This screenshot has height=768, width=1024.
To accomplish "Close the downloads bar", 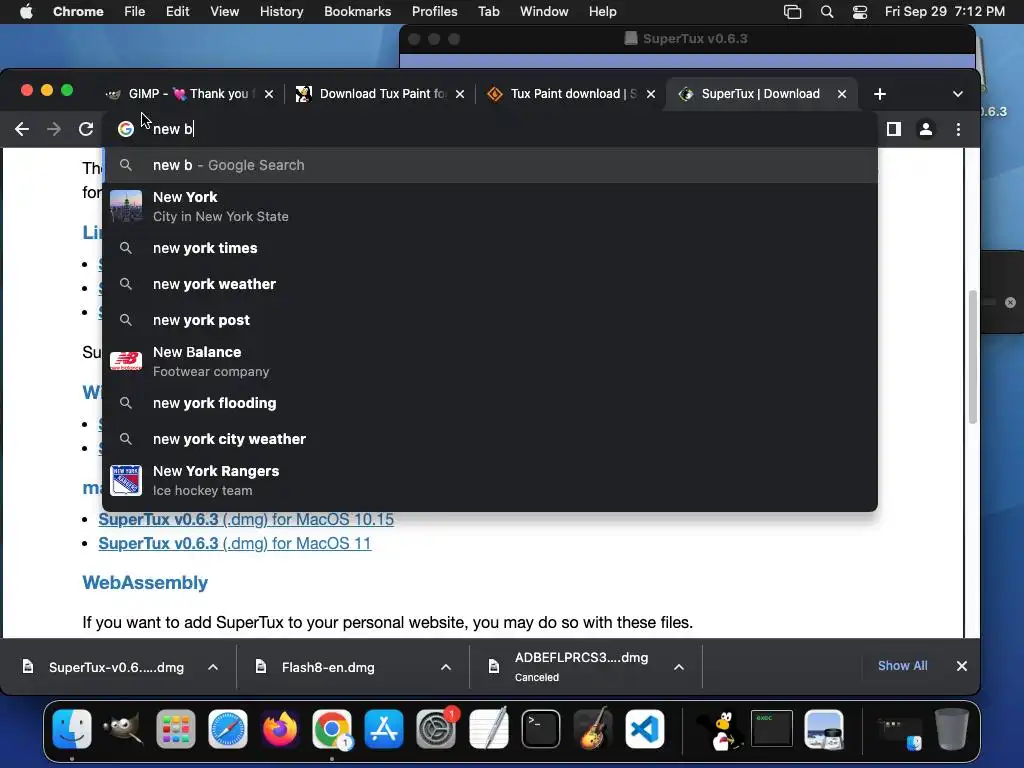I will 961,665.
